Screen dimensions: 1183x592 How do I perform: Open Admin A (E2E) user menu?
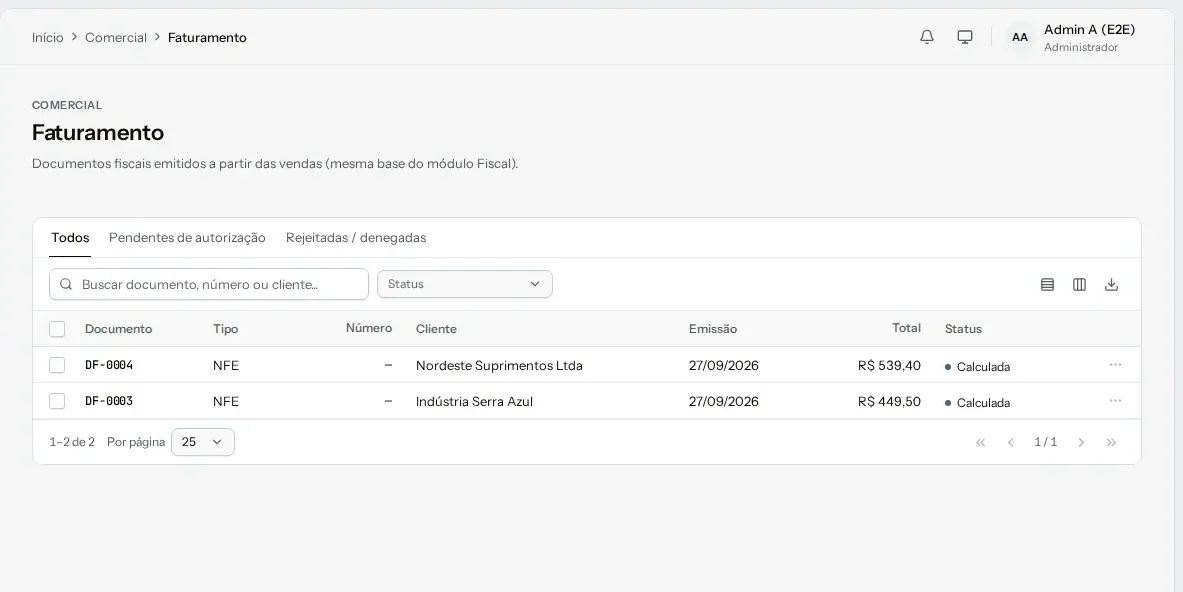click(x=1070, y=37)
